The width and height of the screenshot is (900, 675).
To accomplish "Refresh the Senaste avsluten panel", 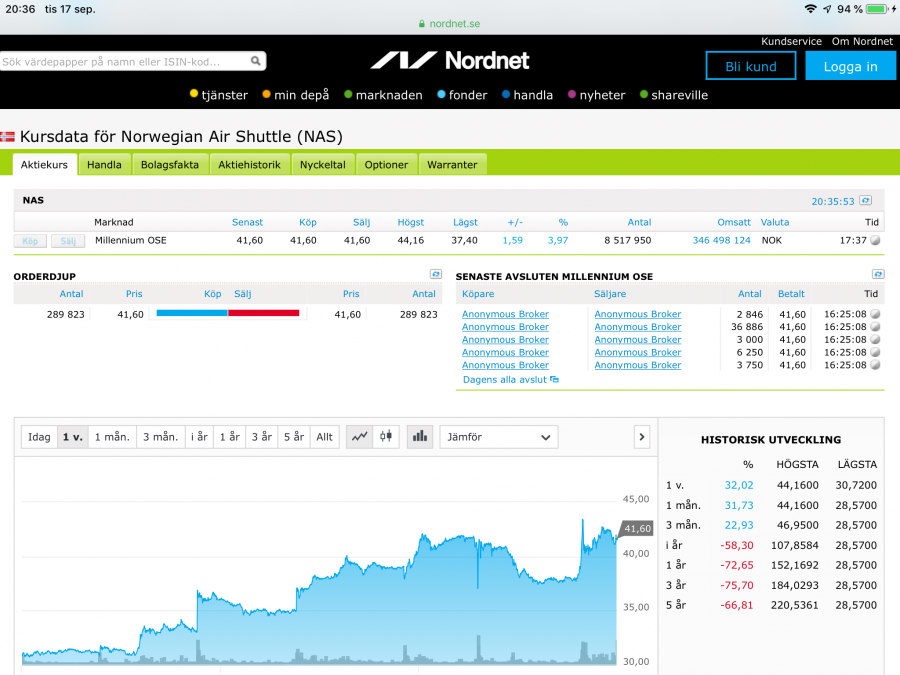I will (878, 274).
